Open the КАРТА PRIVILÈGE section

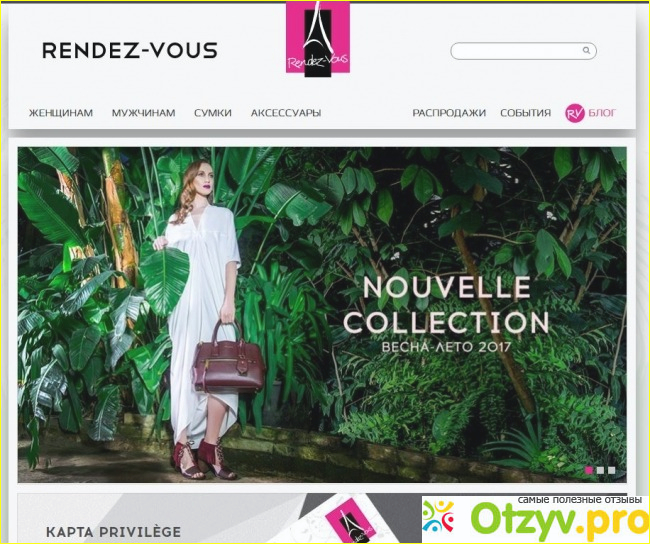pos(113,532)
